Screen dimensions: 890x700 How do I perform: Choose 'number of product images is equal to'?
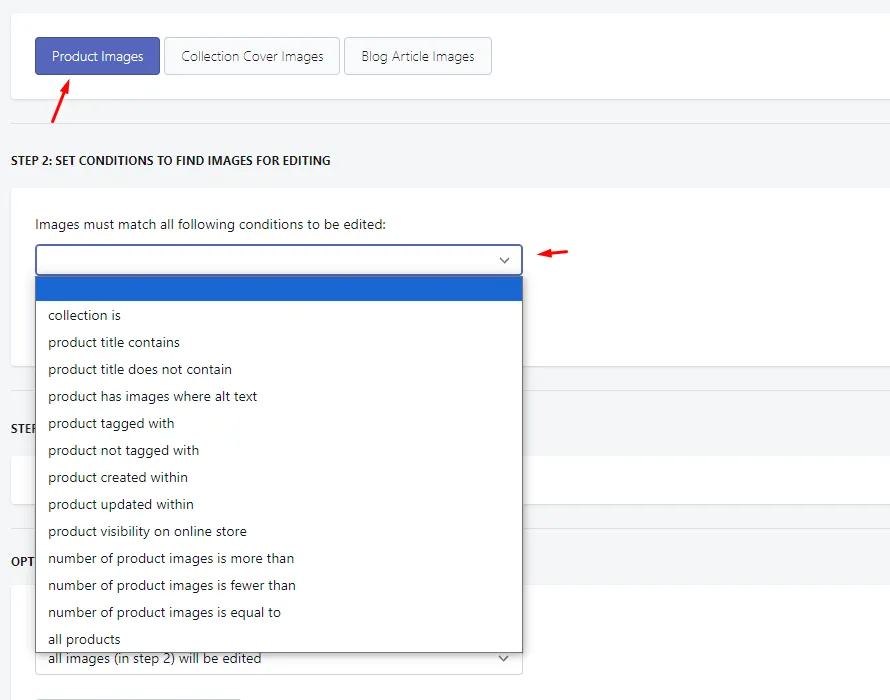(279, 612)
